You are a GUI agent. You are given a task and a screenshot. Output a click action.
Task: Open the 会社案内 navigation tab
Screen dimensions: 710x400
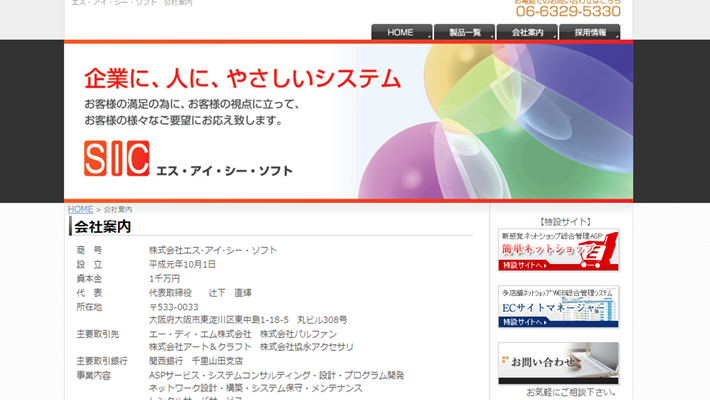[527, 32]
